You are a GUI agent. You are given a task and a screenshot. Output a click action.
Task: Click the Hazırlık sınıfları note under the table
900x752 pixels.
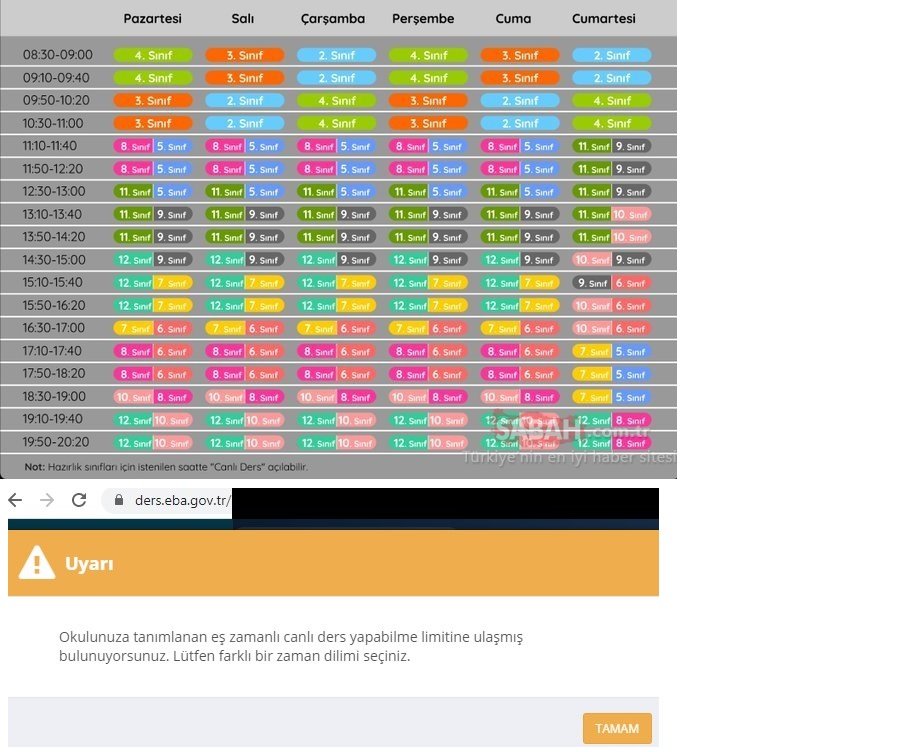(166, 466)
